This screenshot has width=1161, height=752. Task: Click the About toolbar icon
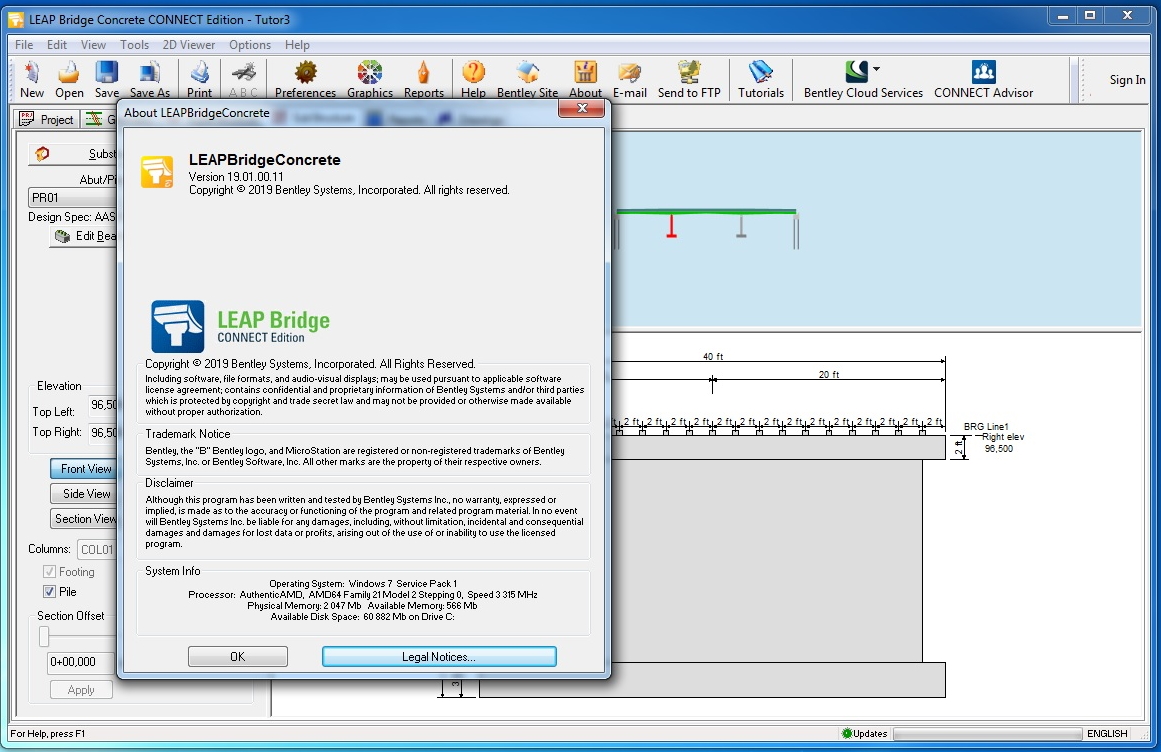(585, 80)
